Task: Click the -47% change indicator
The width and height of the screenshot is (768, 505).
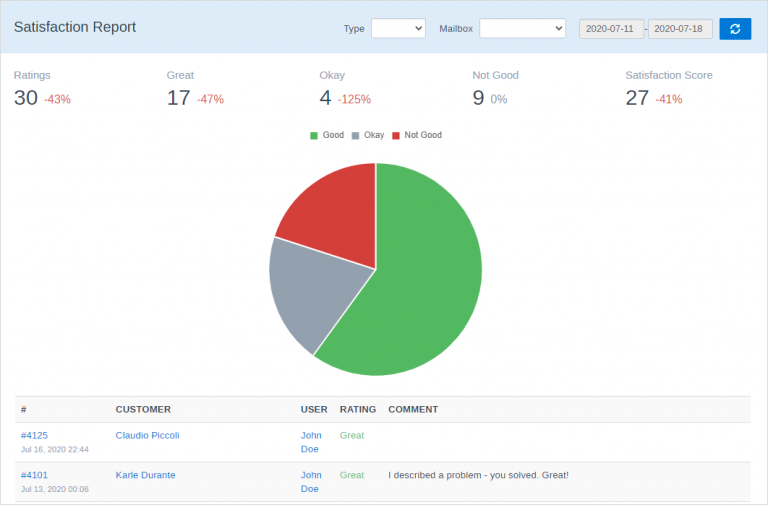Action: click(210, 99)
